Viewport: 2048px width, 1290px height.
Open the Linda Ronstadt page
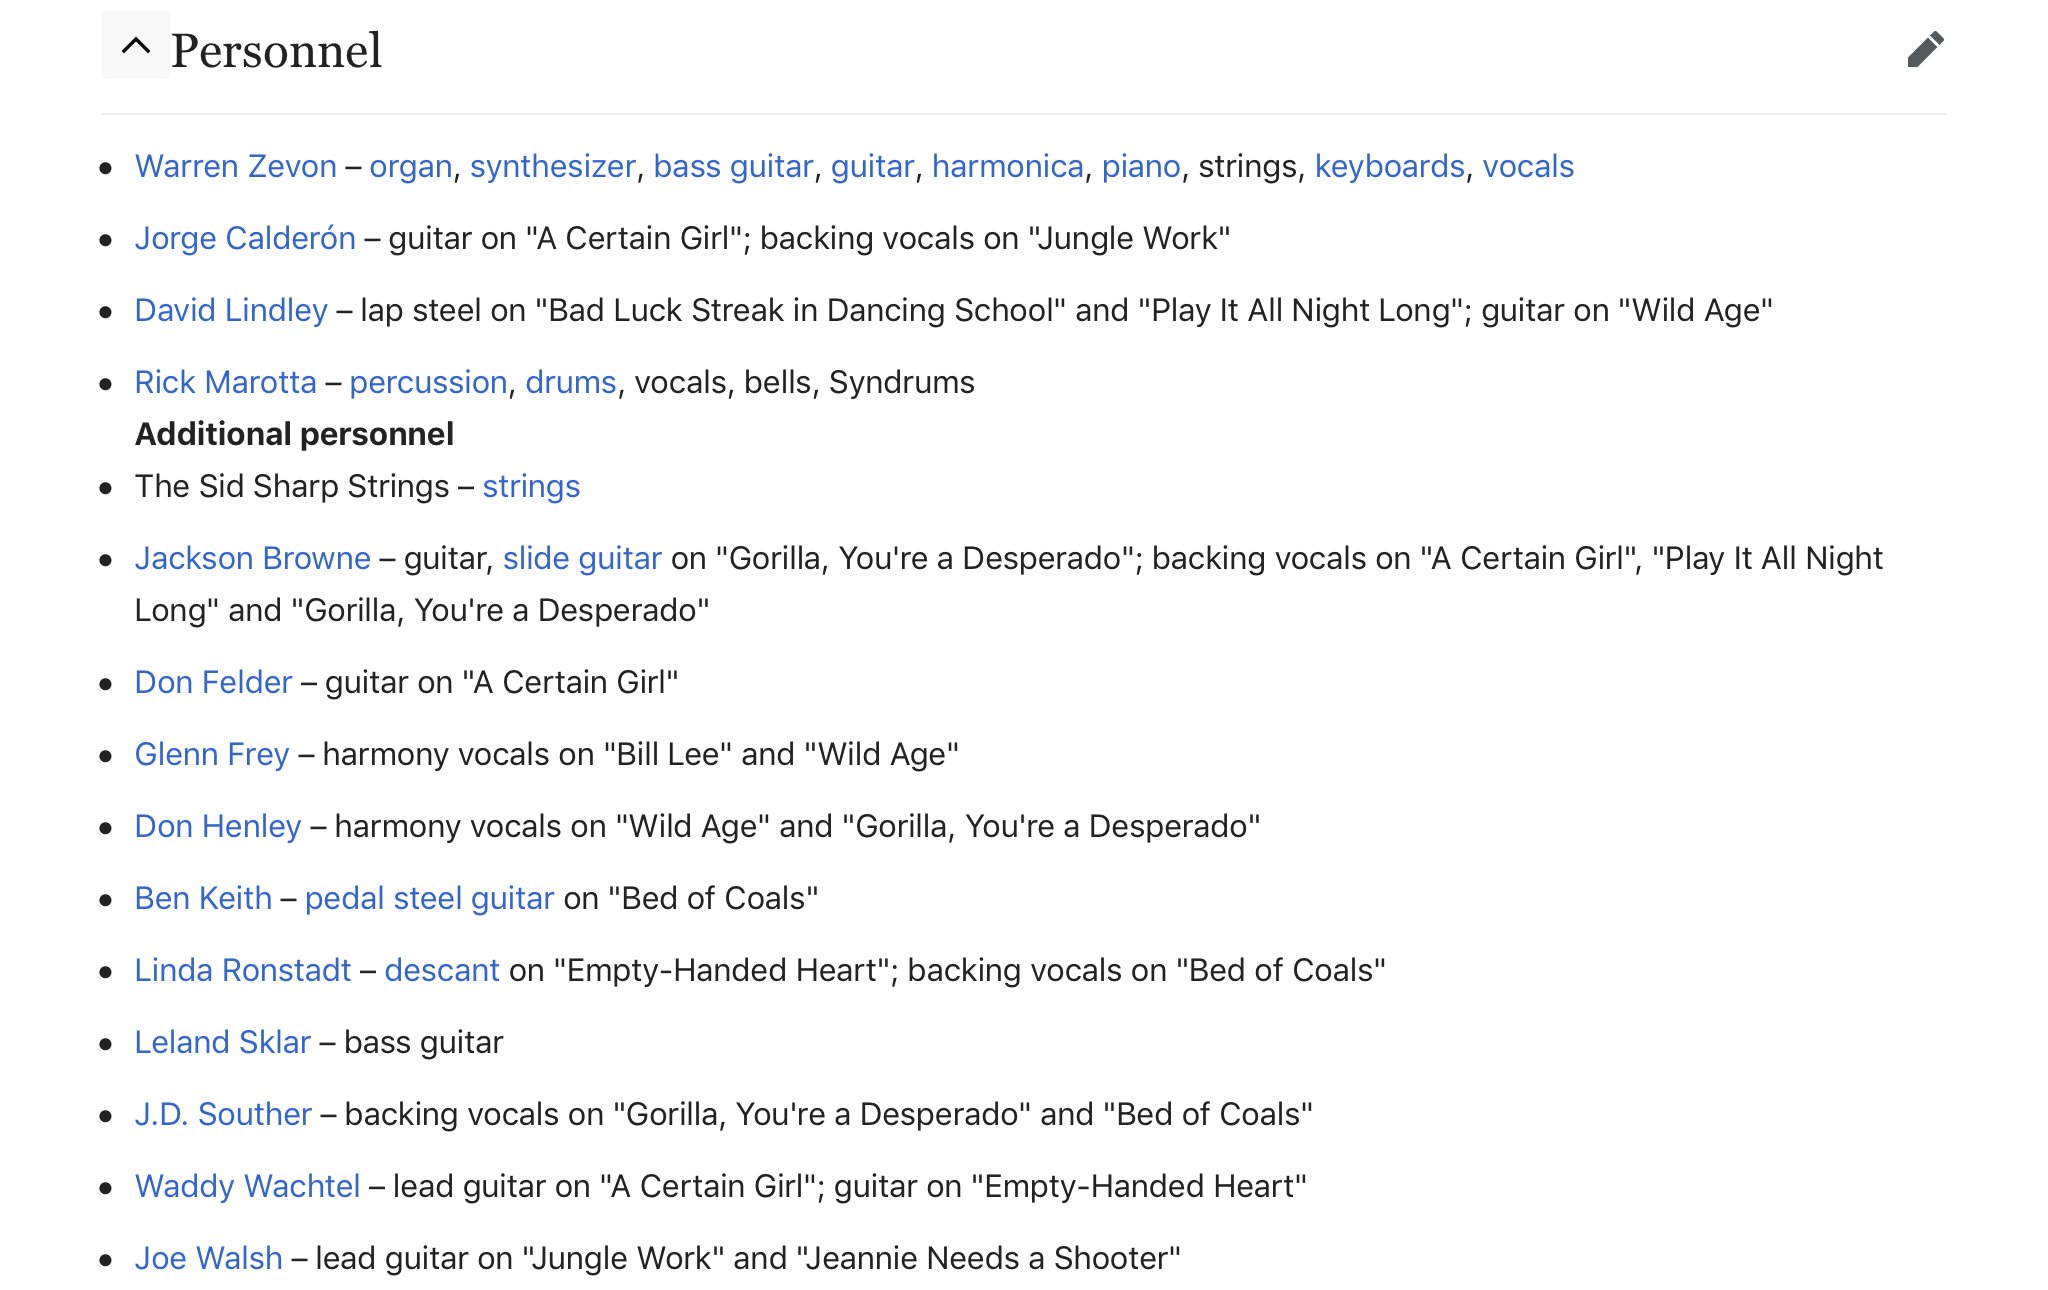point(243,970)
